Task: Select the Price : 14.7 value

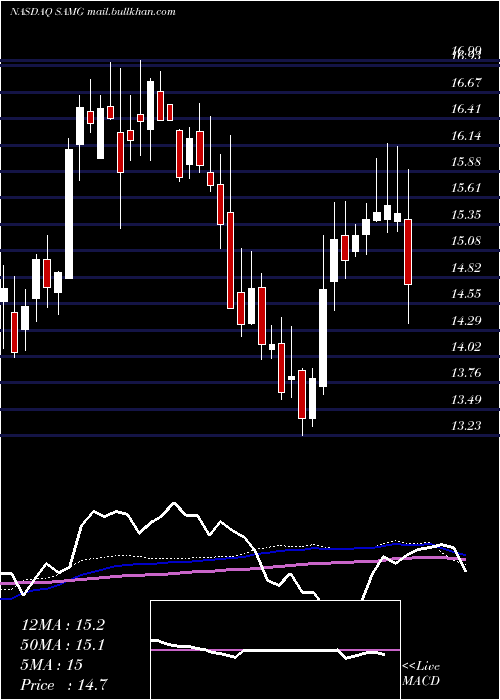Action: point(63,685)
